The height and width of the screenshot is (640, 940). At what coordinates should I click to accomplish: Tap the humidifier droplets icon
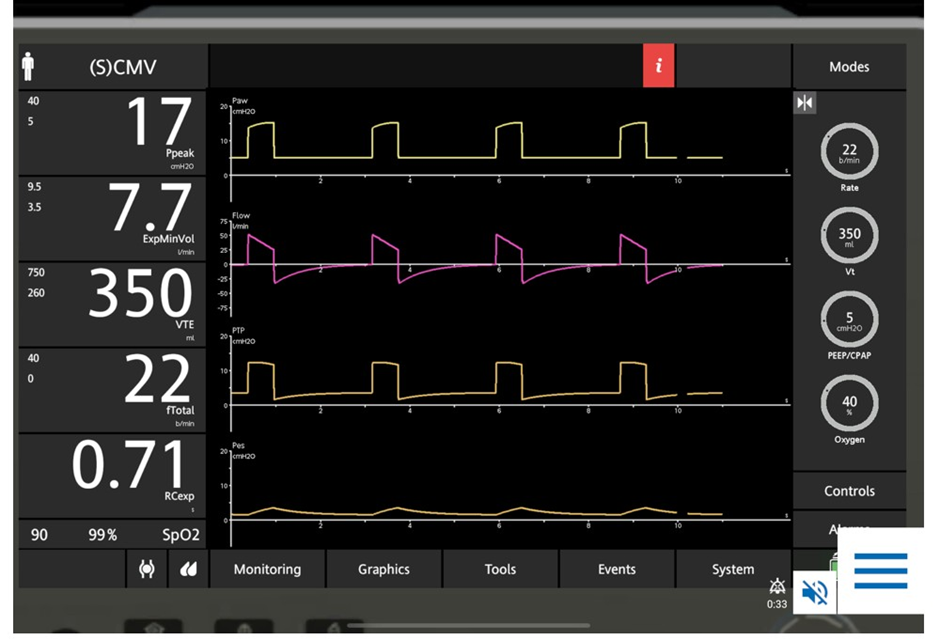[x=188, y=569]
